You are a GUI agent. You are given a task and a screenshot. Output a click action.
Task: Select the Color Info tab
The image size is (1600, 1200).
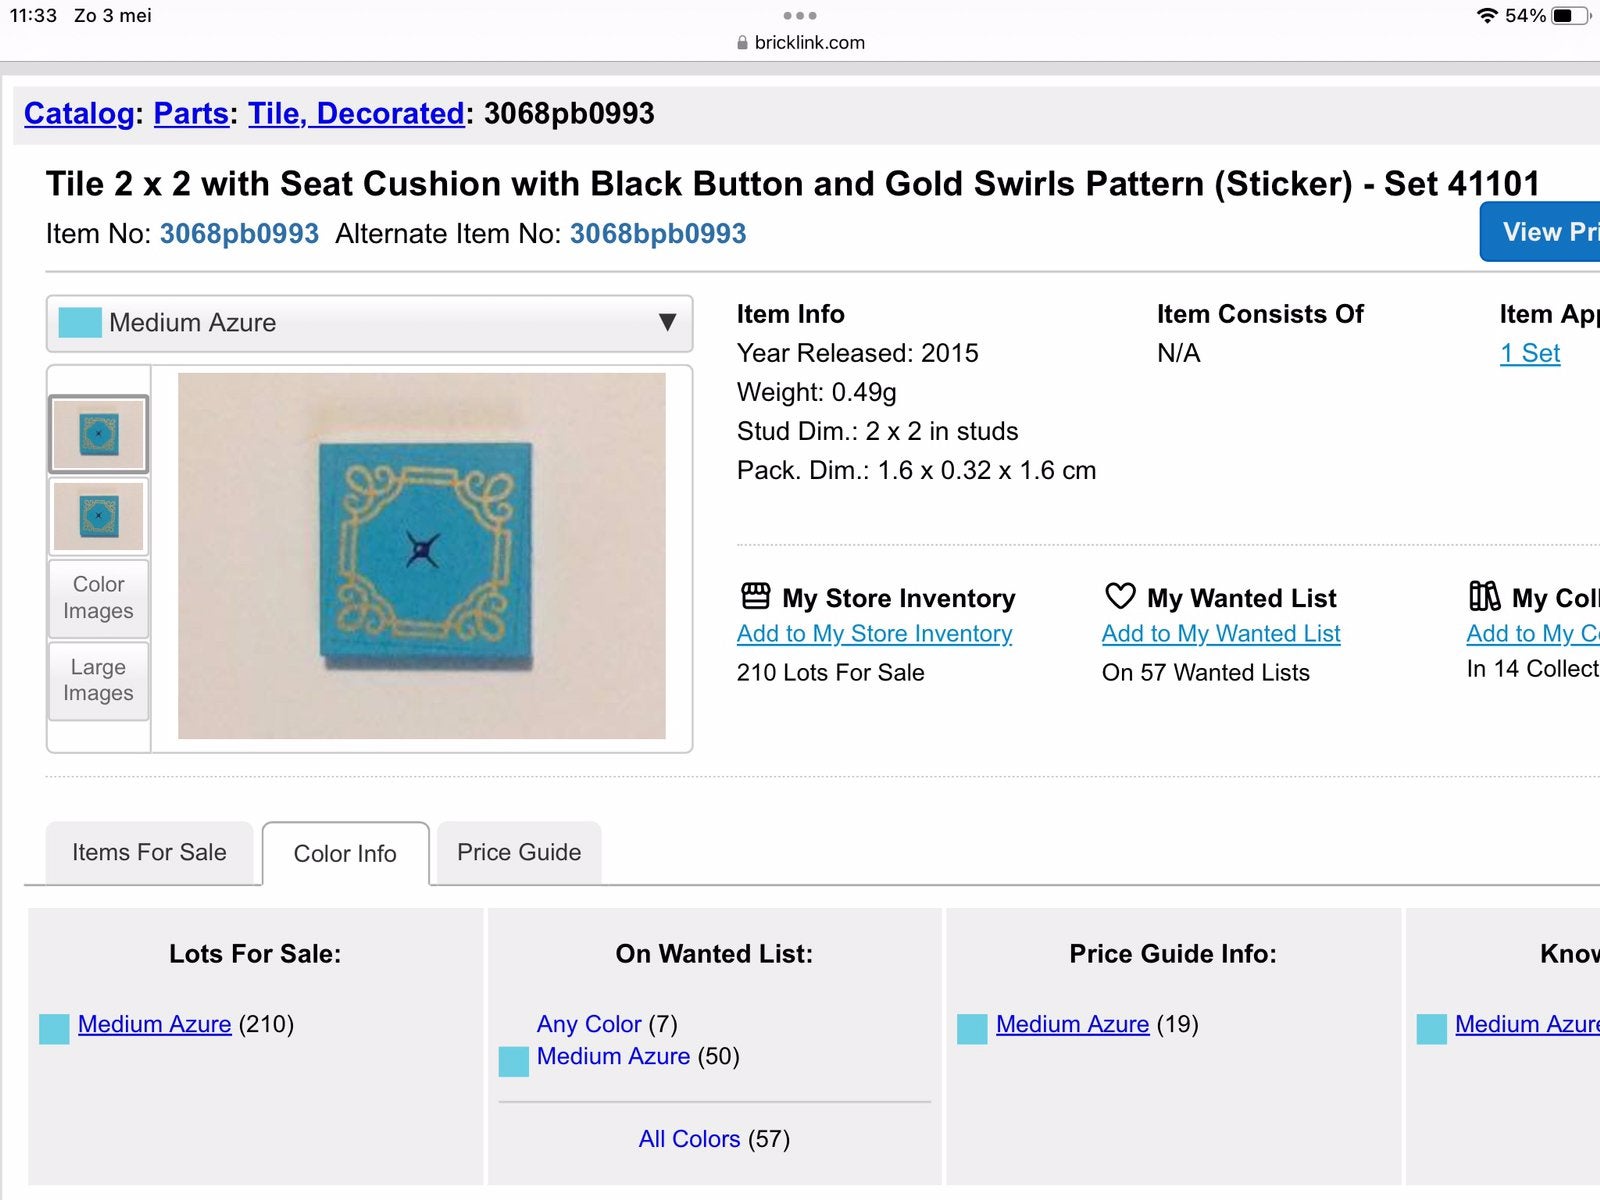tap(345, 854)
